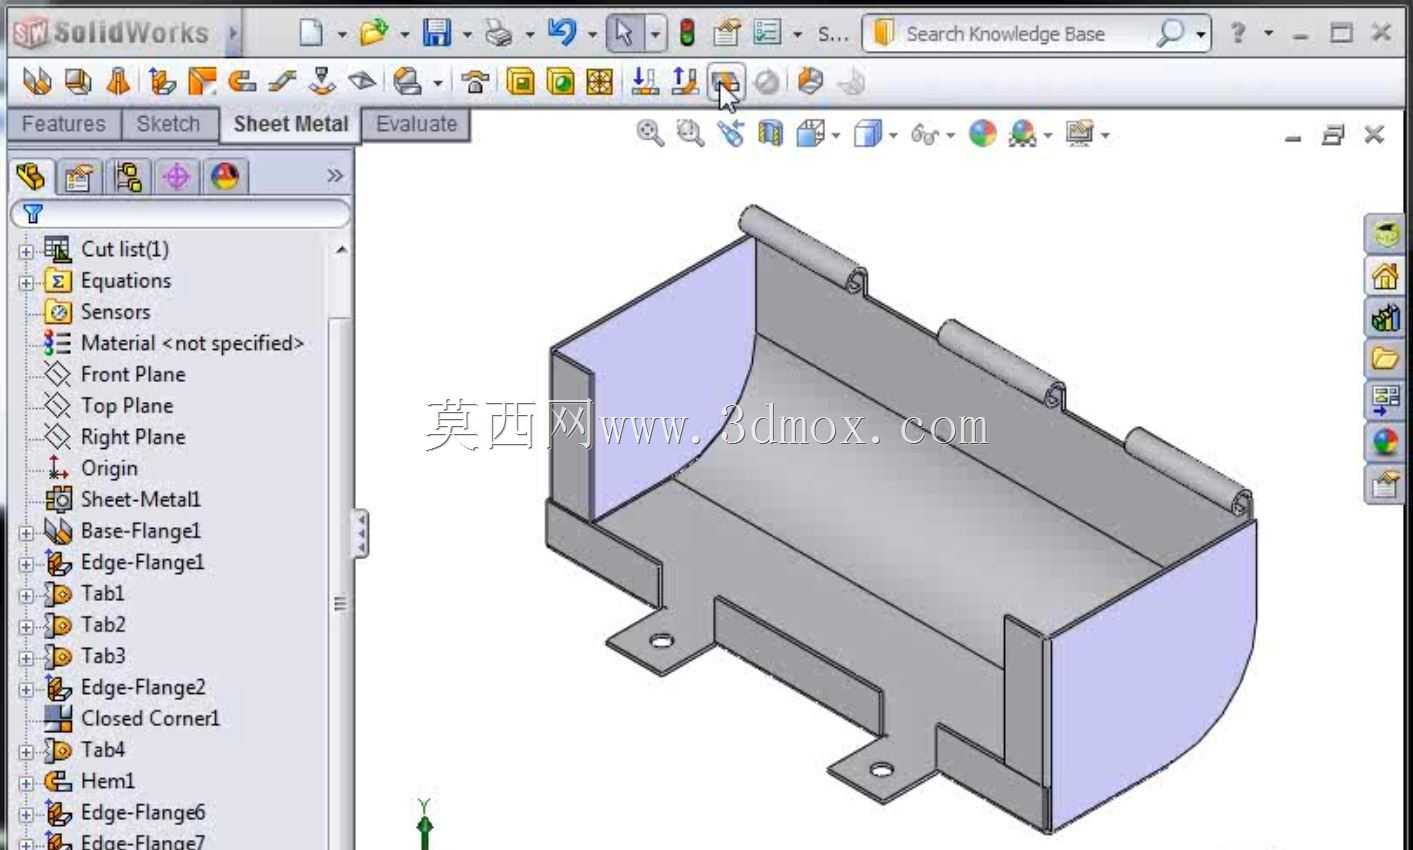Click the Insert Bends tool

851,82
